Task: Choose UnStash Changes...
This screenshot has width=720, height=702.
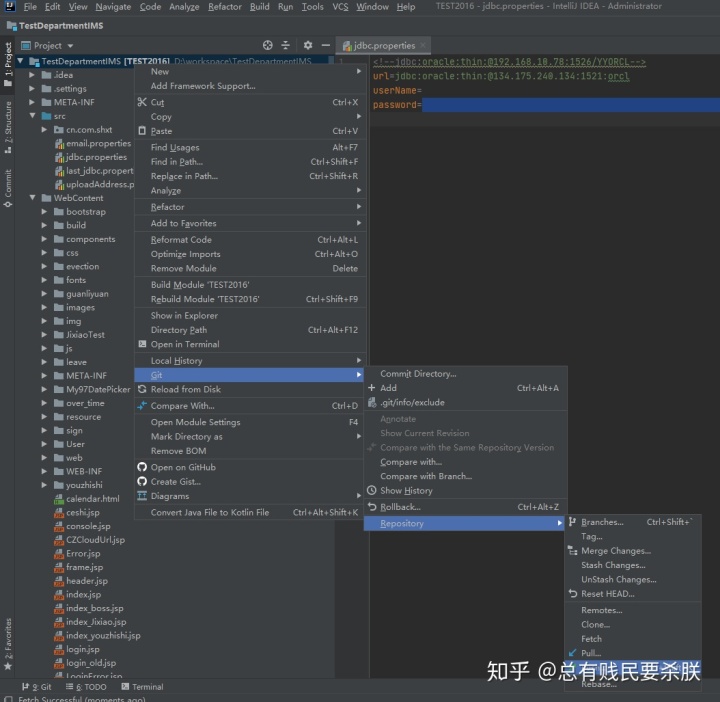Action: (633, 579)
